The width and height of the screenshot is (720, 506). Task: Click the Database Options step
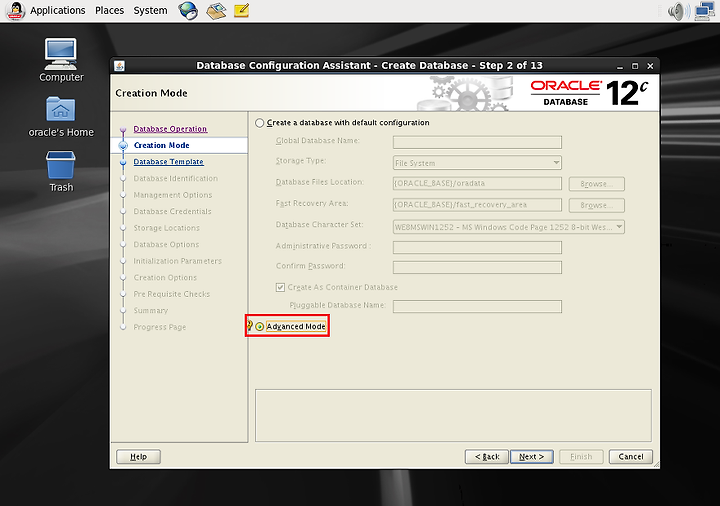tap(166, 244)
